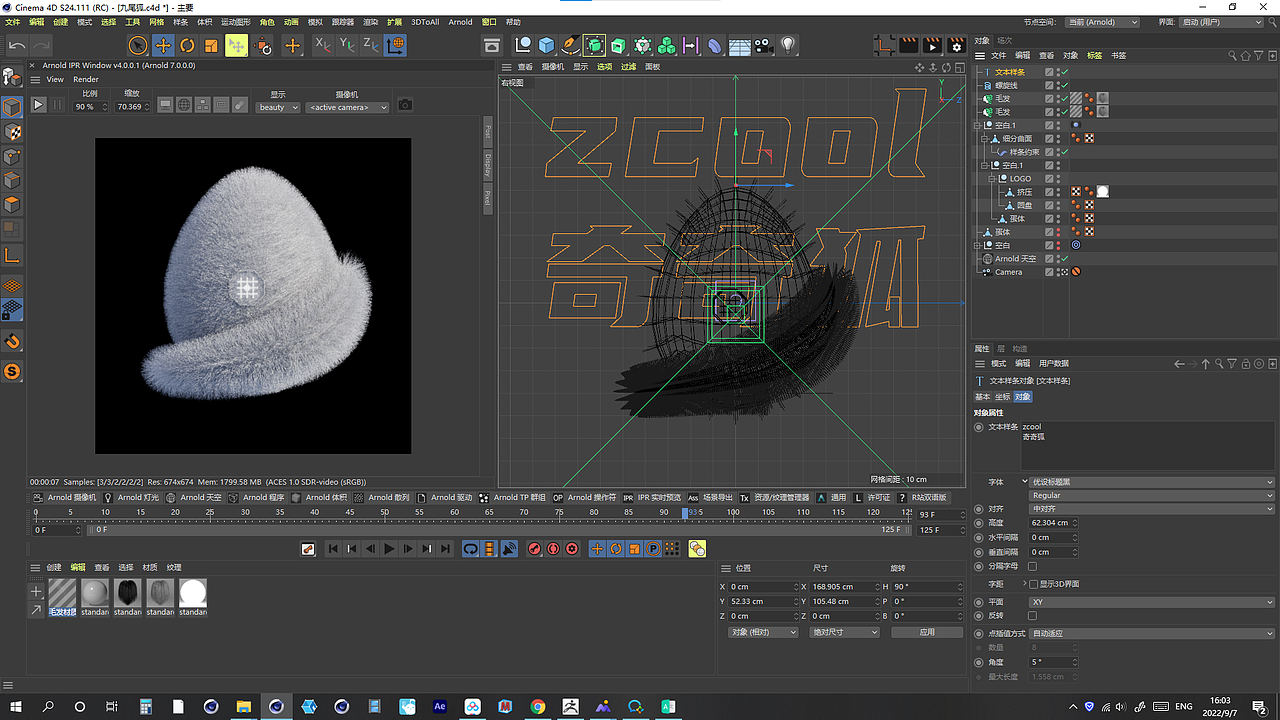
Task: Activate the Rotate tool
Action: coord(187,45)
